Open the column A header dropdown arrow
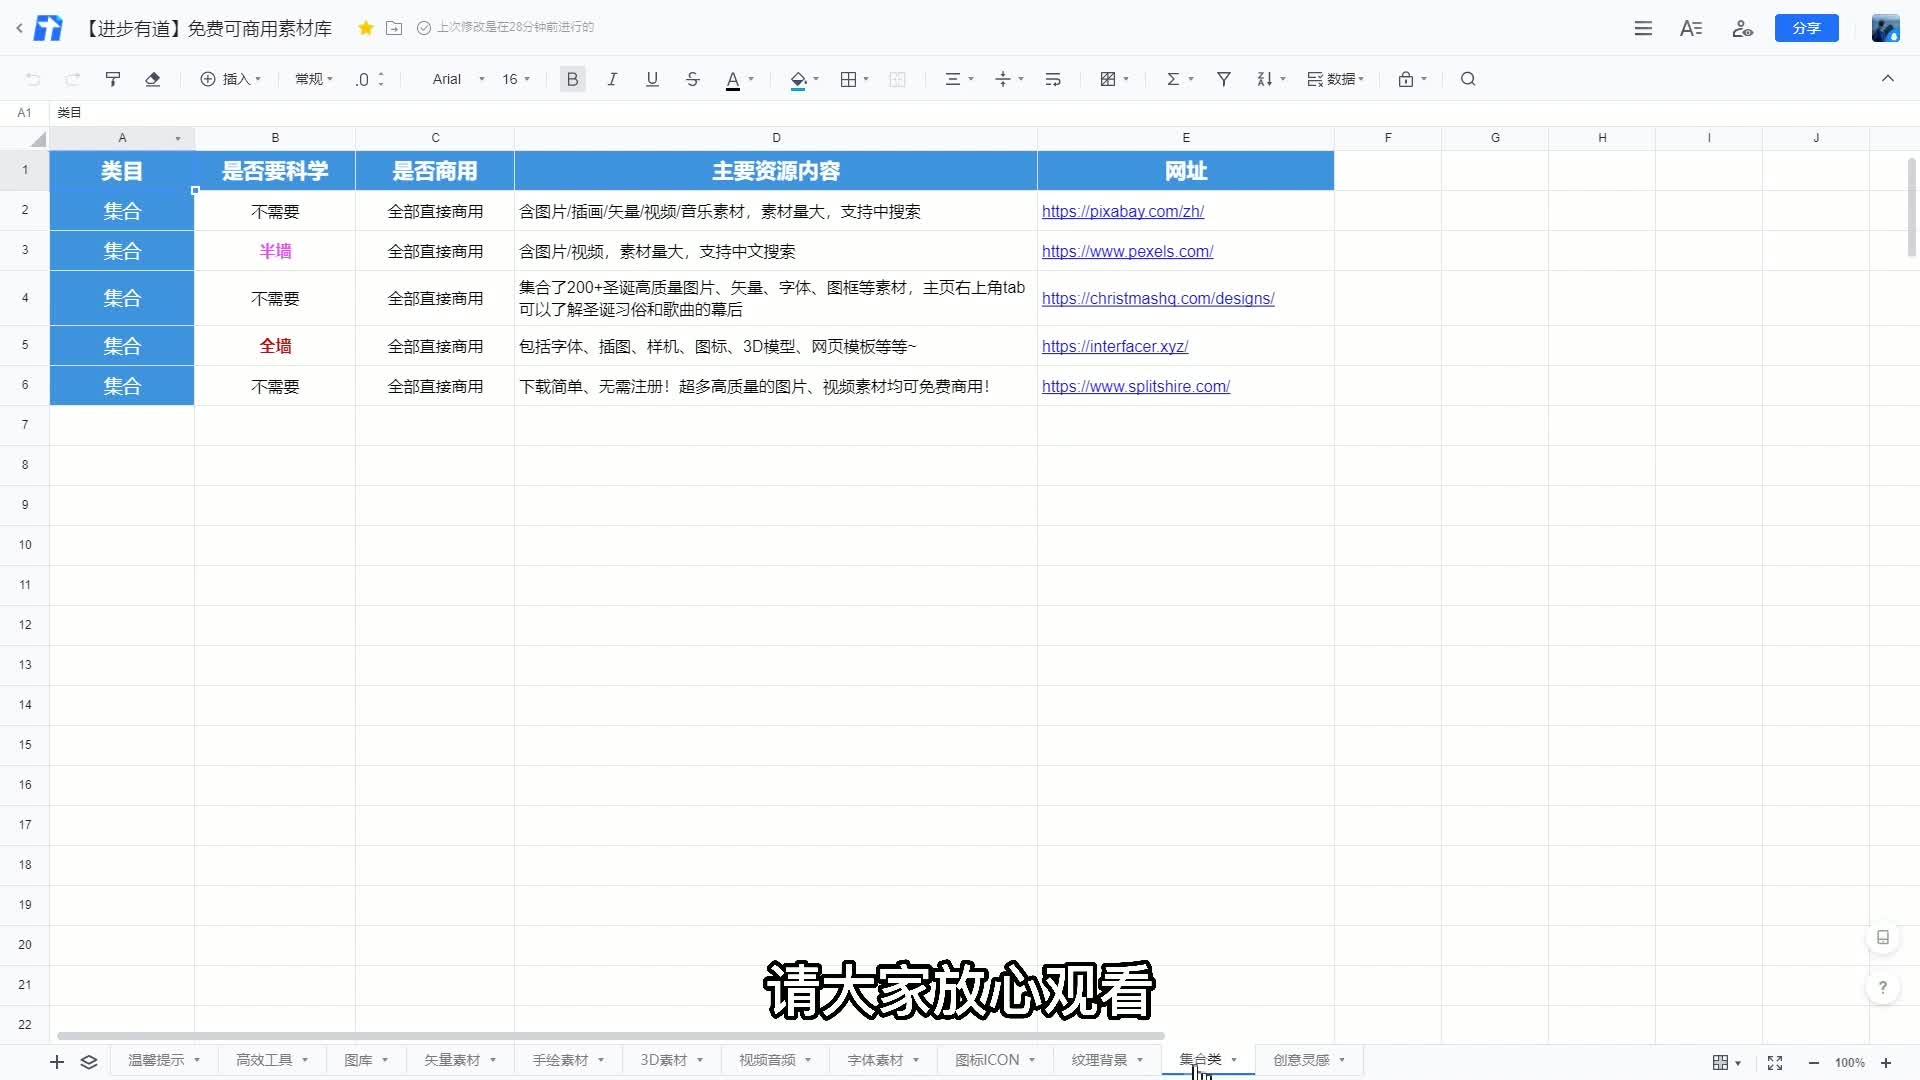Screen dimensions: 1920x1080 tap(178, 139)
